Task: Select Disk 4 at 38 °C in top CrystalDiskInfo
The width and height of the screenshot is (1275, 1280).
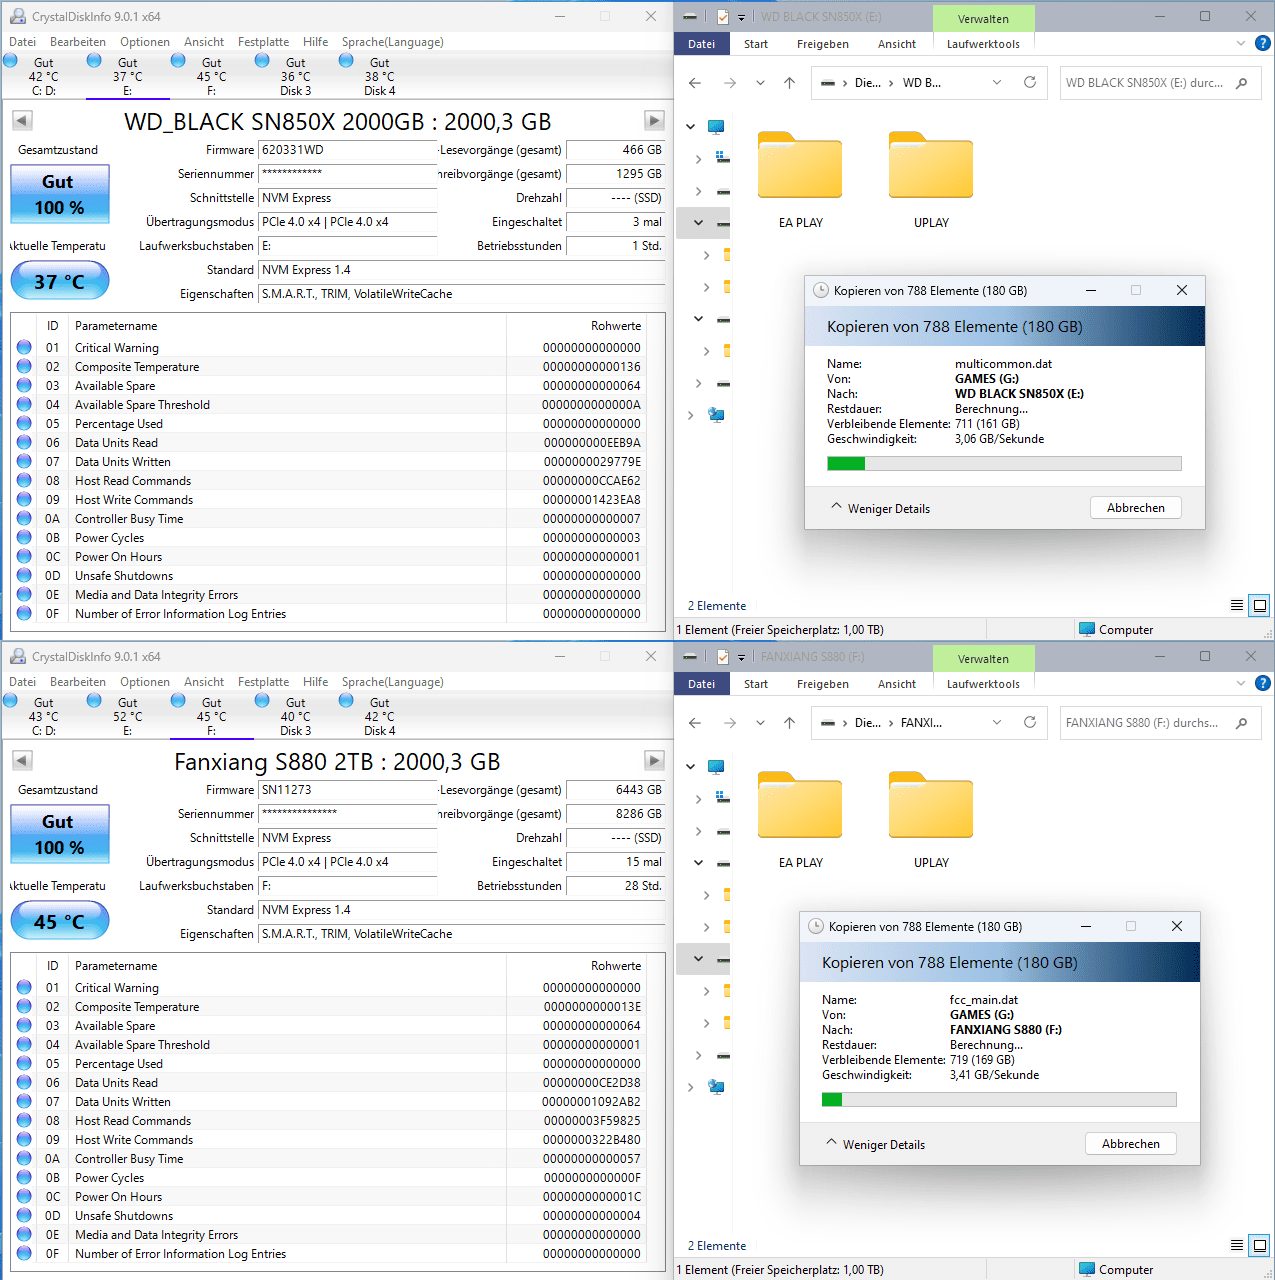Action: click(379, 76)
